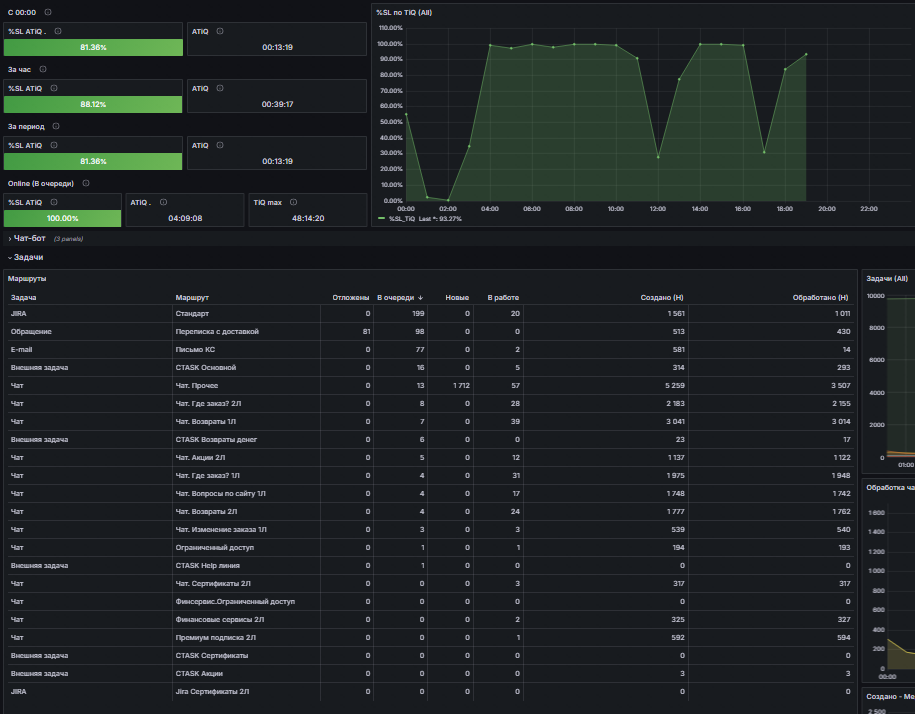This screenshot has height=714, width=915.
Task: Click info icon beside TIQ max panel title
Action: click(x=294, y=202)
